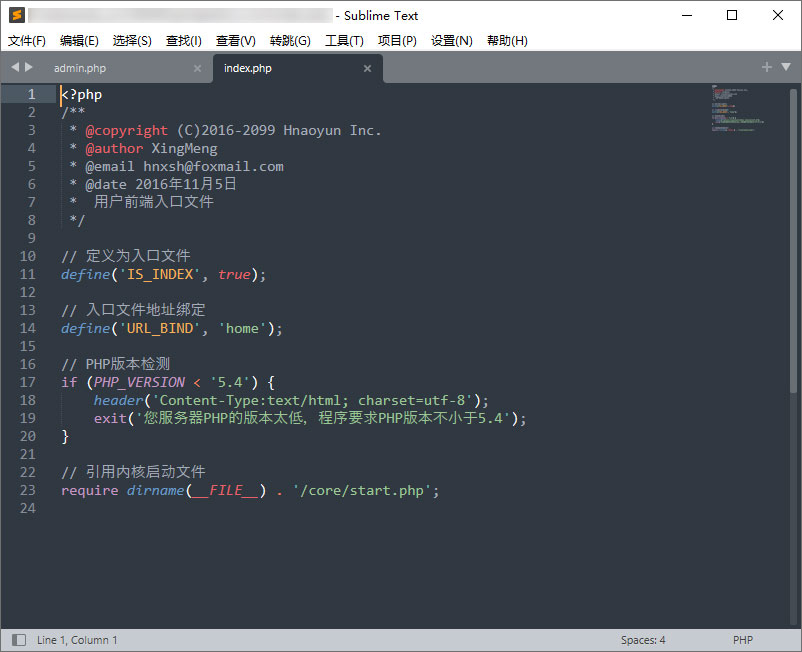Close the index.php tab
The image size is (802, 652).
[366, 69]
